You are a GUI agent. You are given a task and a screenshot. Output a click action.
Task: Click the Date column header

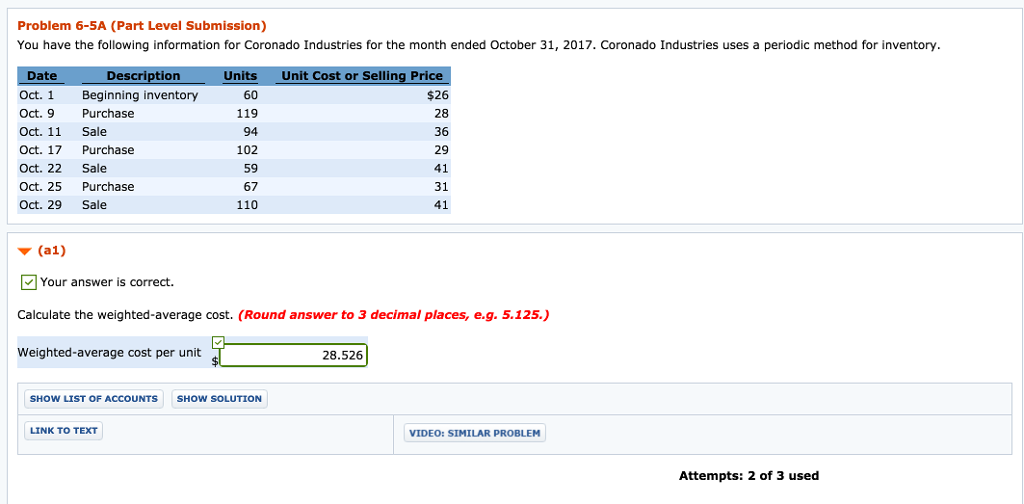click(42, 76)
